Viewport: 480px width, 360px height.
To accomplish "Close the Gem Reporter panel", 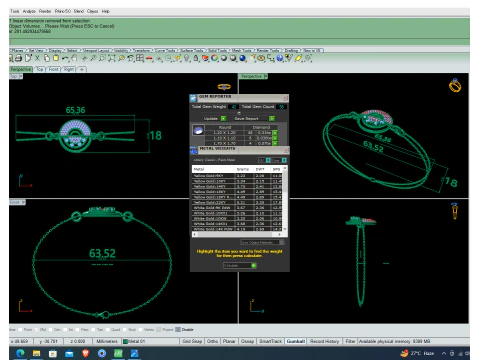I will (x=285, y=98).
